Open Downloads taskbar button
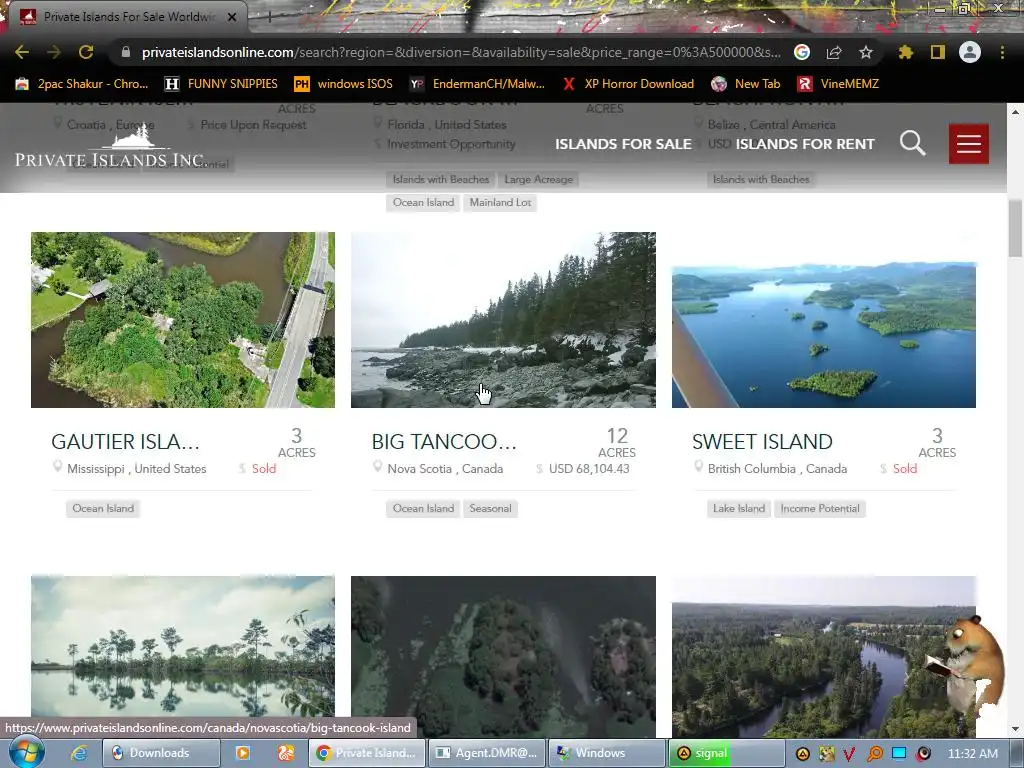1024x768 pixels. pyautogui.click(x=161, y=753)
